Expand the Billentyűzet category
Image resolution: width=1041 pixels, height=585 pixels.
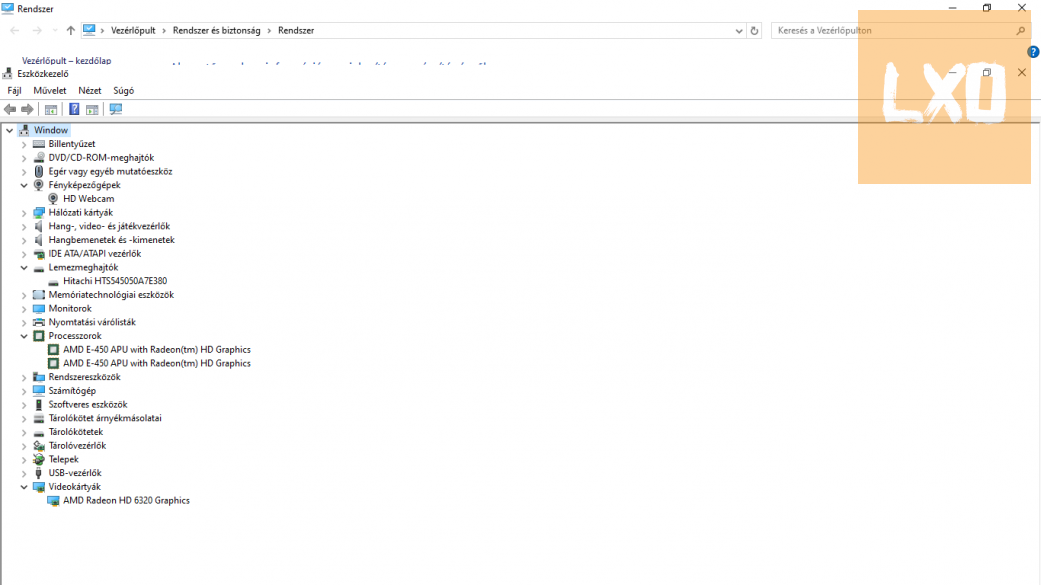point(24,144)
